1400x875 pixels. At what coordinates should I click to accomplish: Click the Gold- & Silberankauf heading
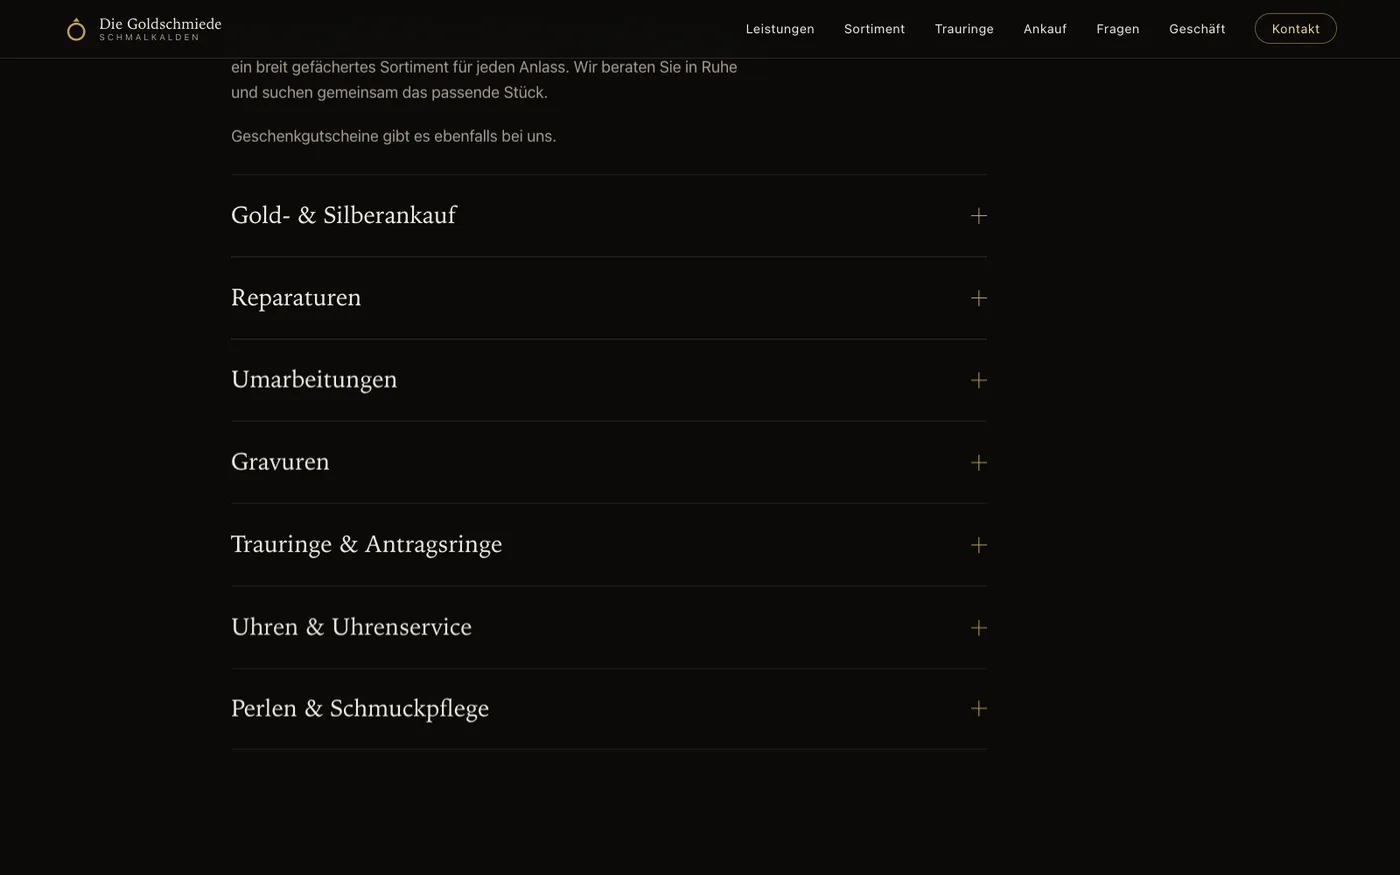tap(343, 216)
